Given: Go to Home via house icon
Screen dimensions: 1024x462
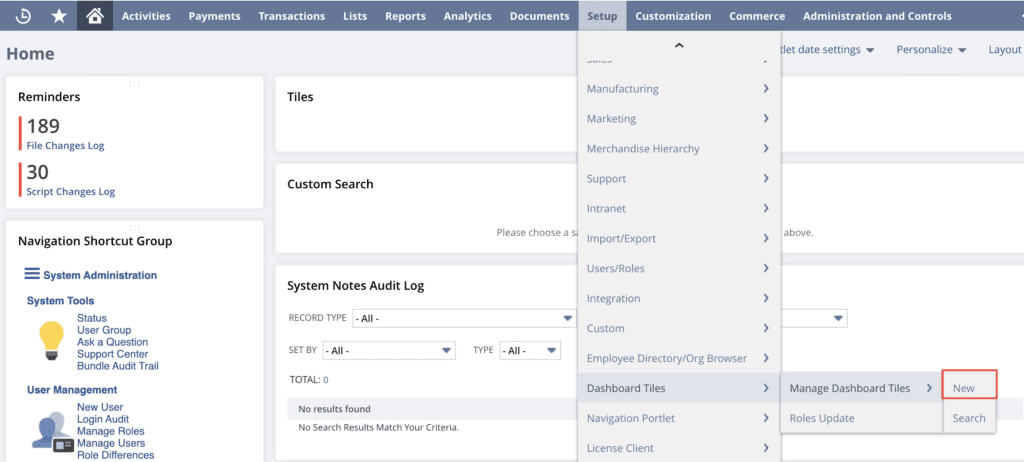Looking at the screenshot, I should click(x=94, y=16).
